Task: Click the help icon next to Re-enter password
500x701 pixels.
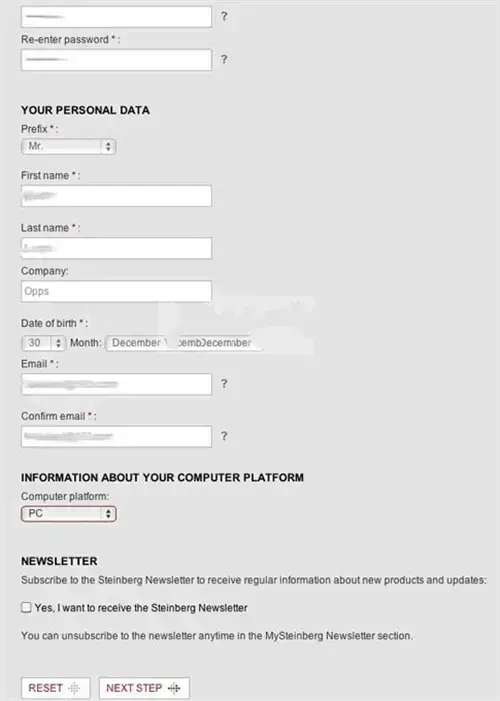Action: [x=224, y=59]
